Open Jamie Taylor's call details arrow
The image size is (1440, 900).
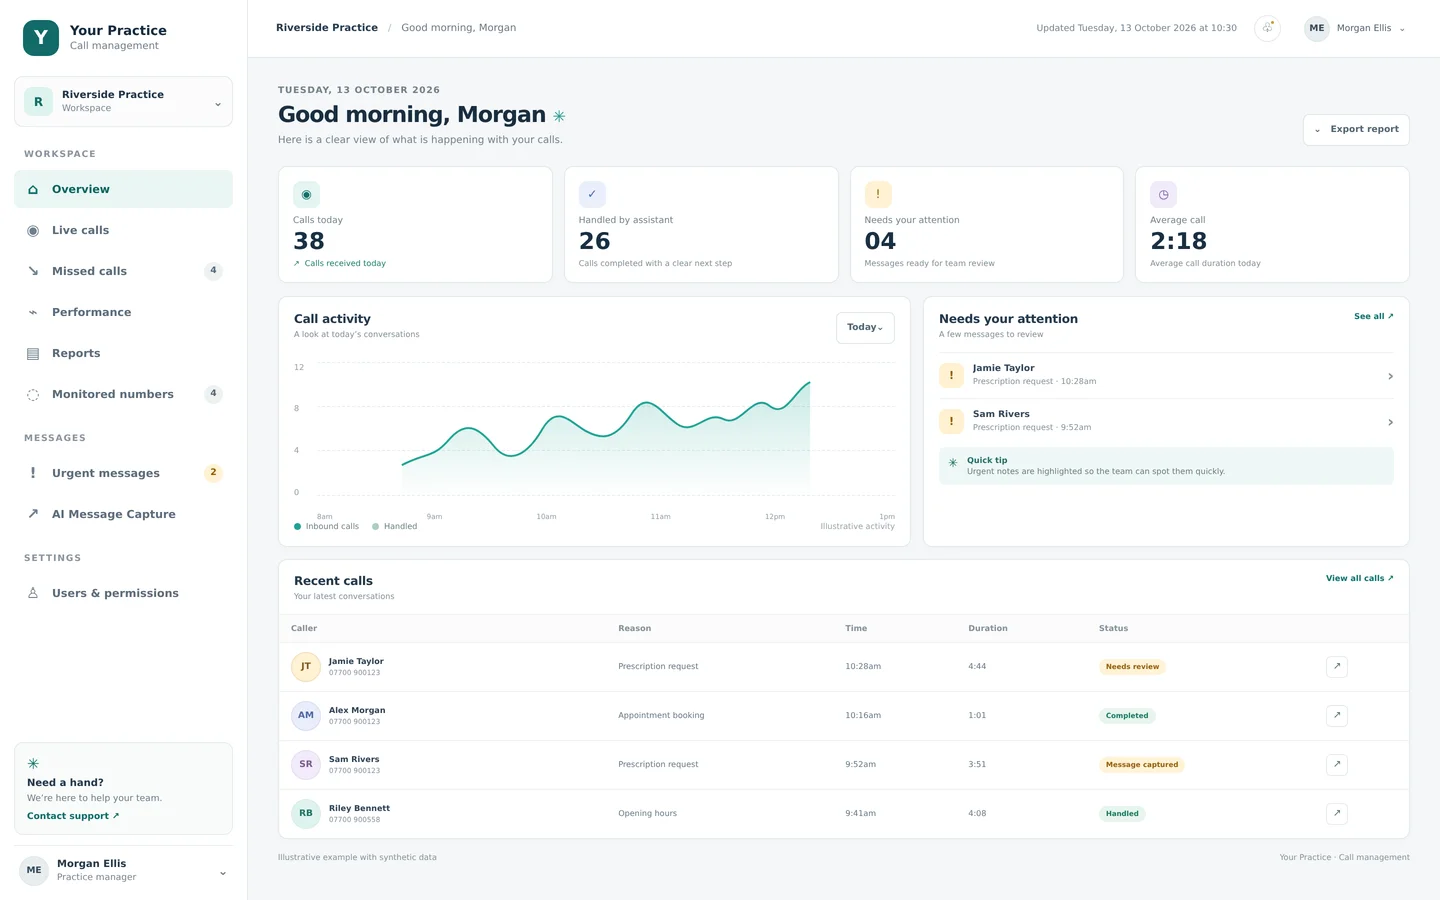1337,667
